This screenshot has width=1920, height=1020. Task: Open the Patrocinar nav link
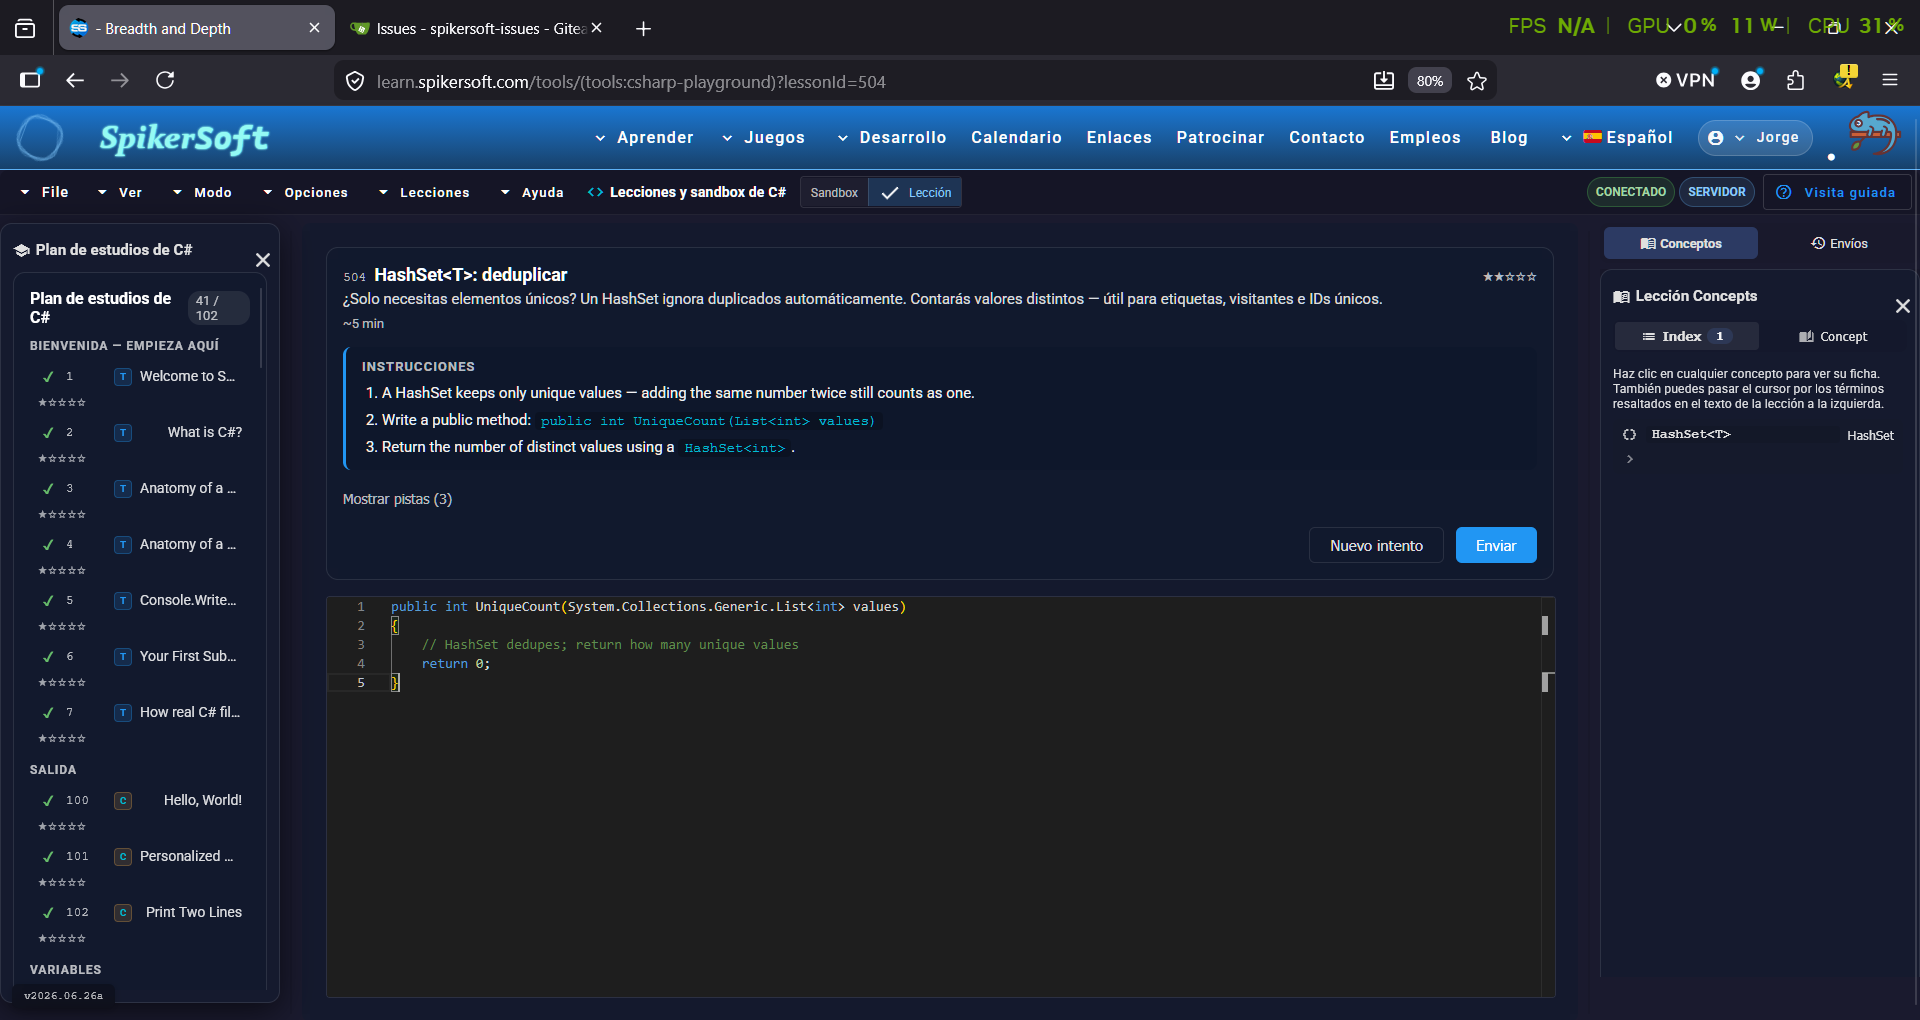(x=1220, y=137)
